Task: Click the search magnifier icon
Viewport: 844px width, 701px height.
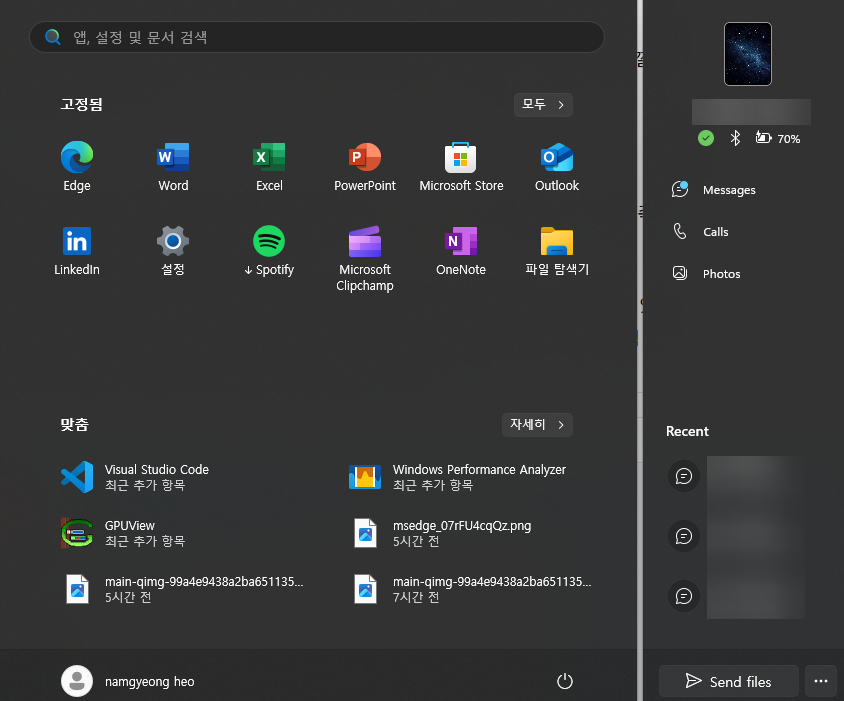Action: [x=53, y=37]
